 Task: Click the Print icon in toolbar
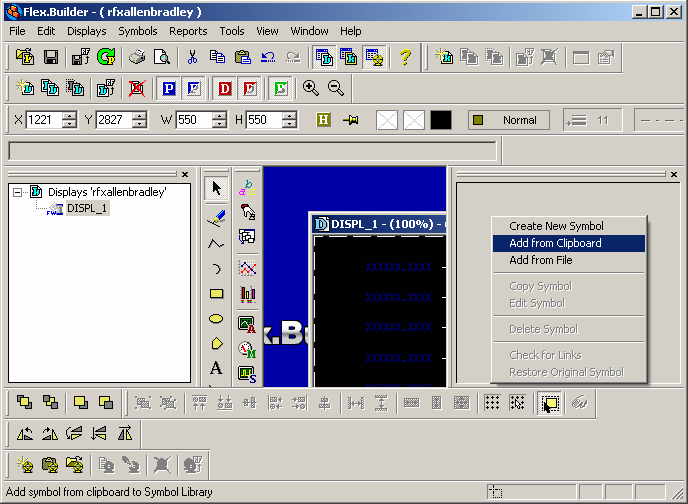click(137, 57)
